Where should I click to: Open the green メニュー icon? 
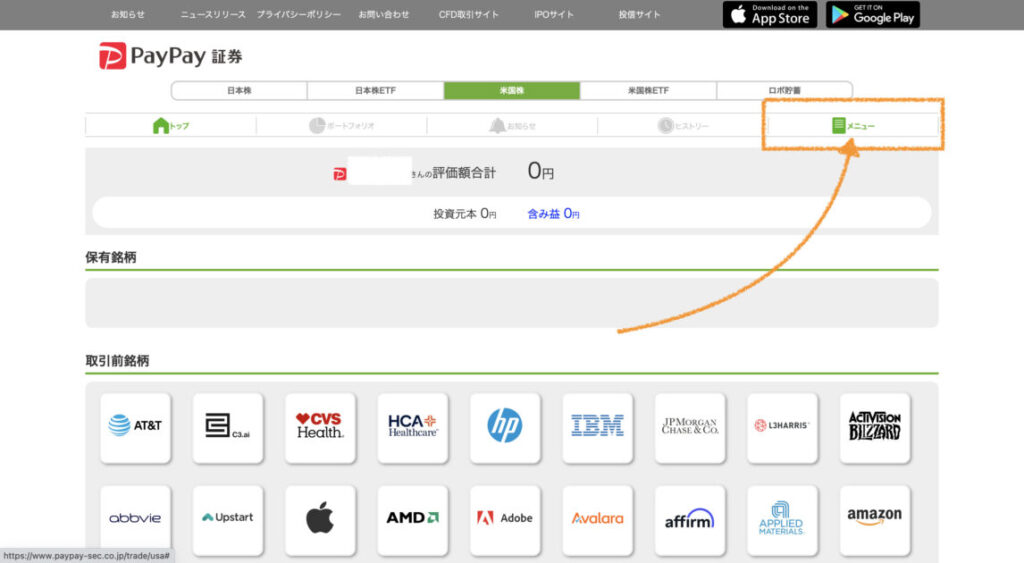[x=839, y=126]
